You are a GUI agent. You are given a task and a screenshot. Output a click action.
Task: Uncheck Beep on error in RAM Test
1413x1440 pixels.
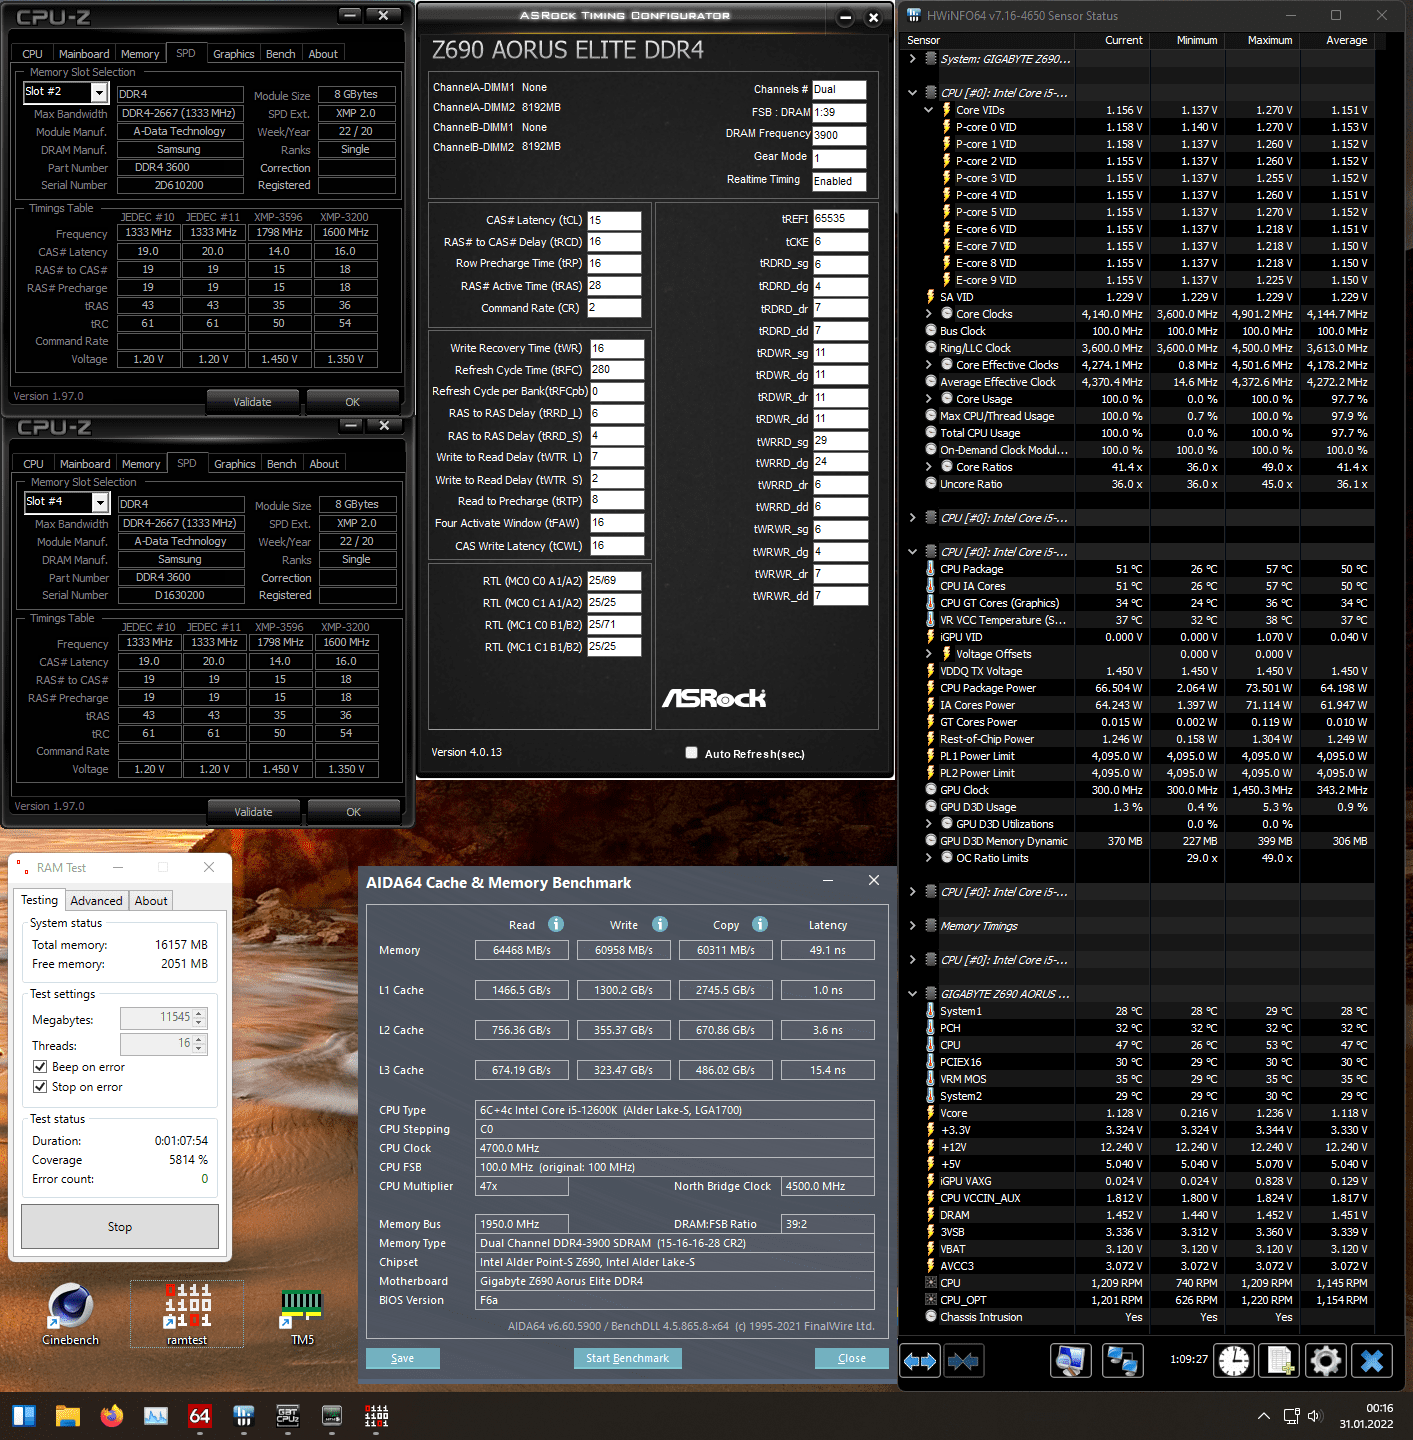tap(40, 1067)
